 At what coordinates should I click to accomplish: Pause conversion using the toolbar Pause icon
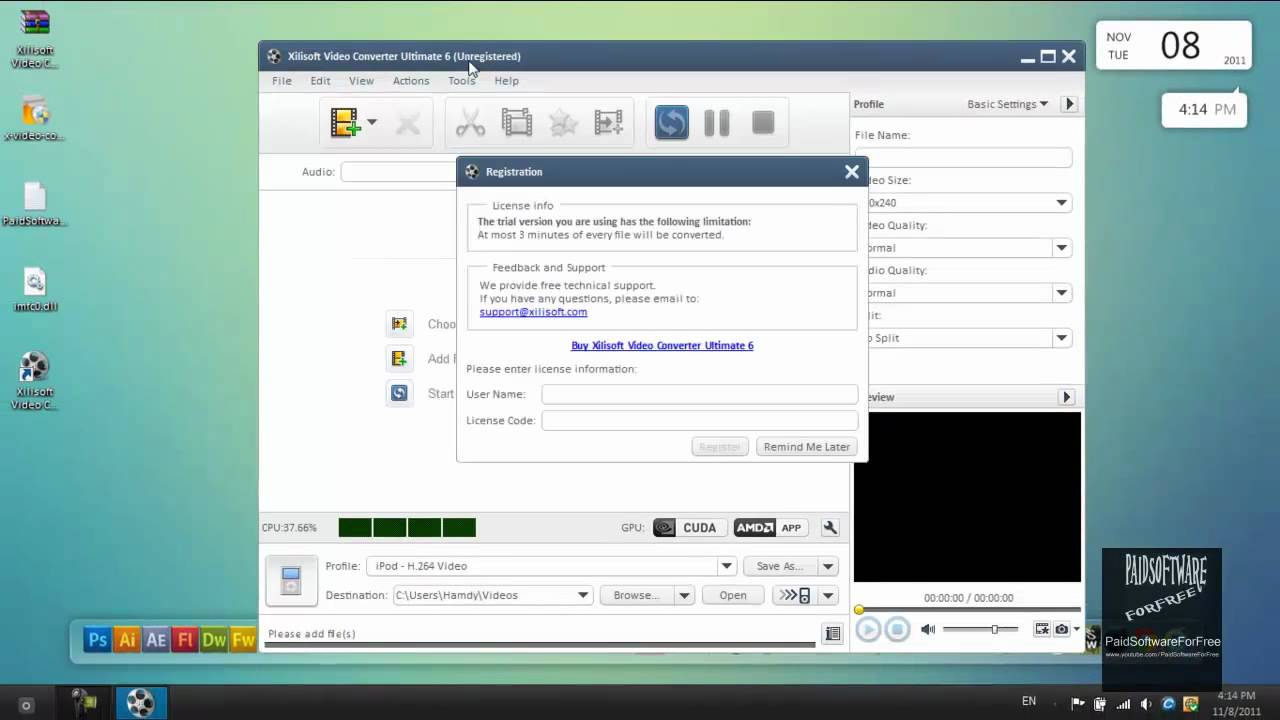(717, 122)
